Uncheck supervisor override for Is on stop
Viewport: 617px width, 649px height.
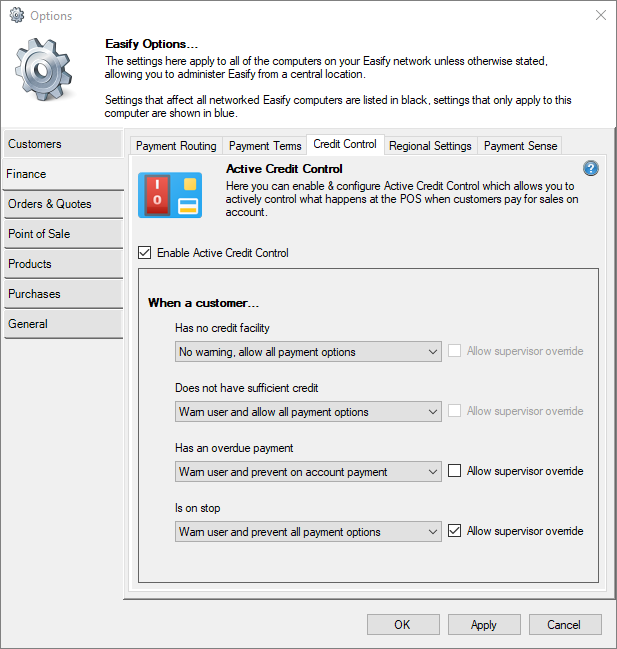[456, 531]
